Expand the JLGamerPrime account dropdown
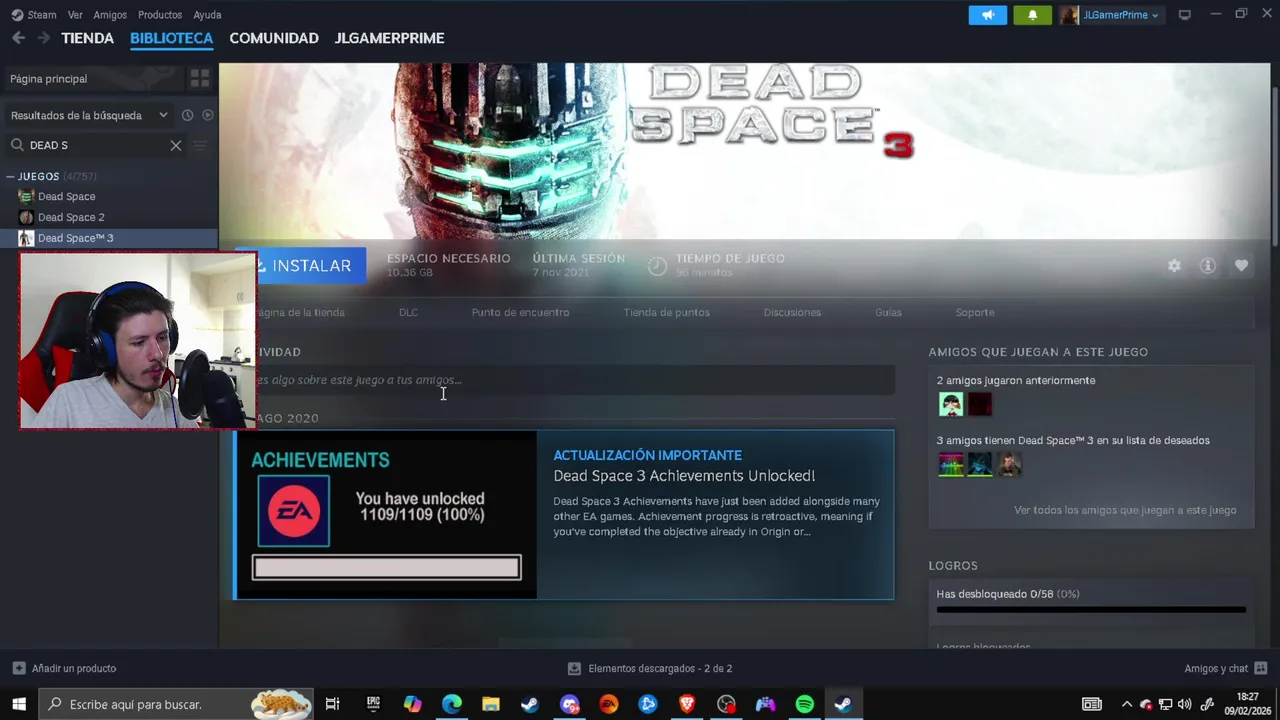The width and height of the screenshot is (1280, 720). [1120, 15]
